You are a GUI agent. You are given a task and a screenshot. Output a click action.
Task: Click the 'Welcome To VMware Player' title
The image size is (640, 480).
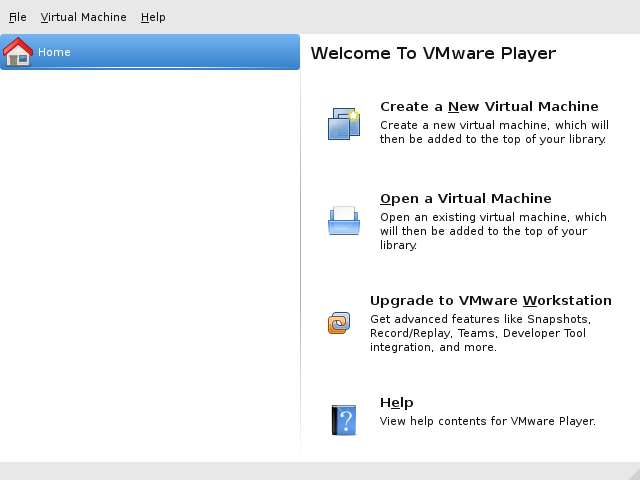[433, 53]
